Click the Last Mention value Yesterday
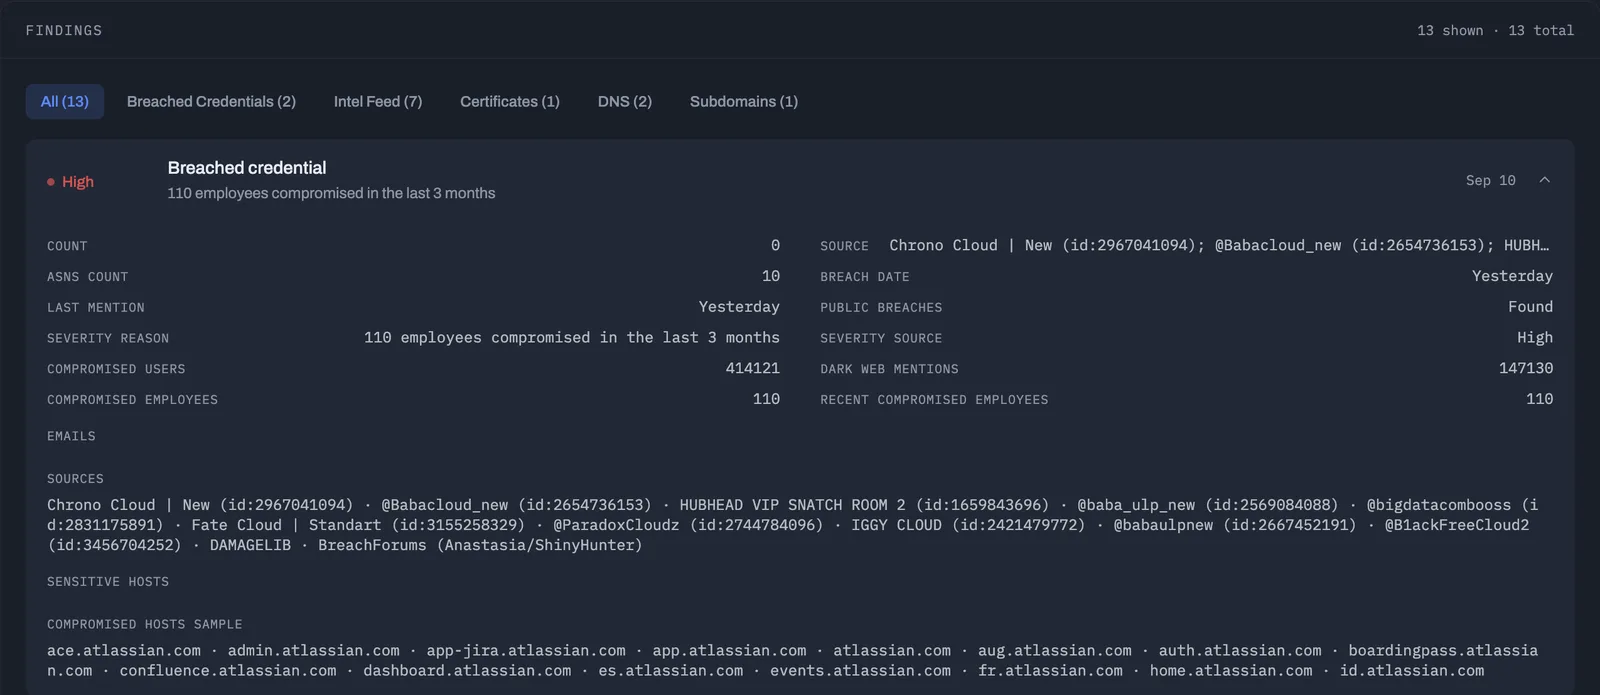This screenshot has height=695, width=1600. 739,307
